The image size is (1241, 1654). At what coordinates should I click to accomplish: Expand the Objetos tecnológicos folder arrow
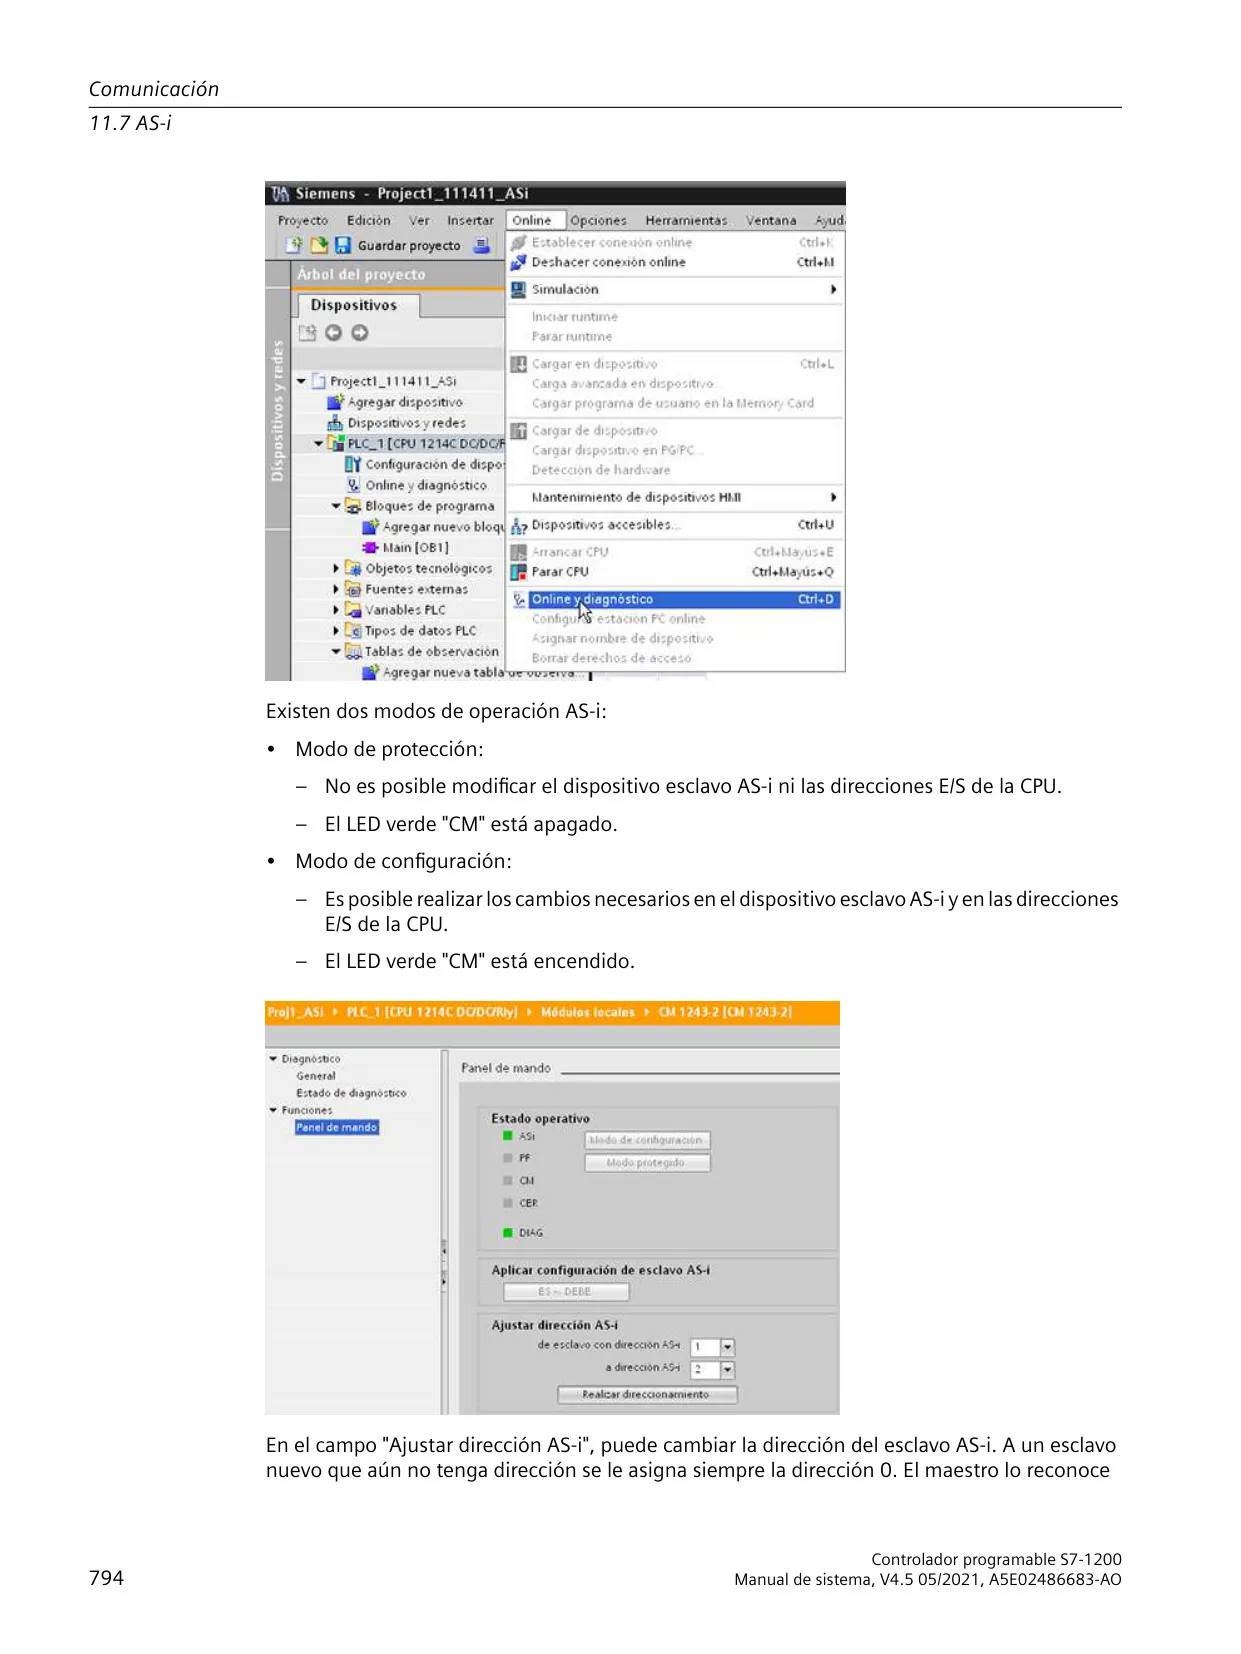(x=336, y=568)
